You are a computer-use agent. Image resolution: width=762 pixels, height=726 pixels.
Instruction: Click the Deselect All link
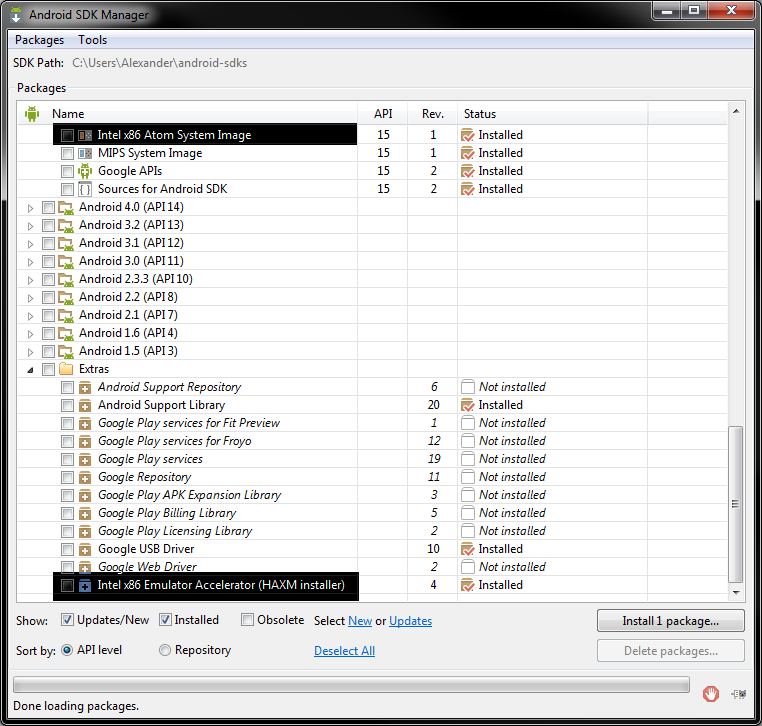pyautogui.click(x=345, y=651)
